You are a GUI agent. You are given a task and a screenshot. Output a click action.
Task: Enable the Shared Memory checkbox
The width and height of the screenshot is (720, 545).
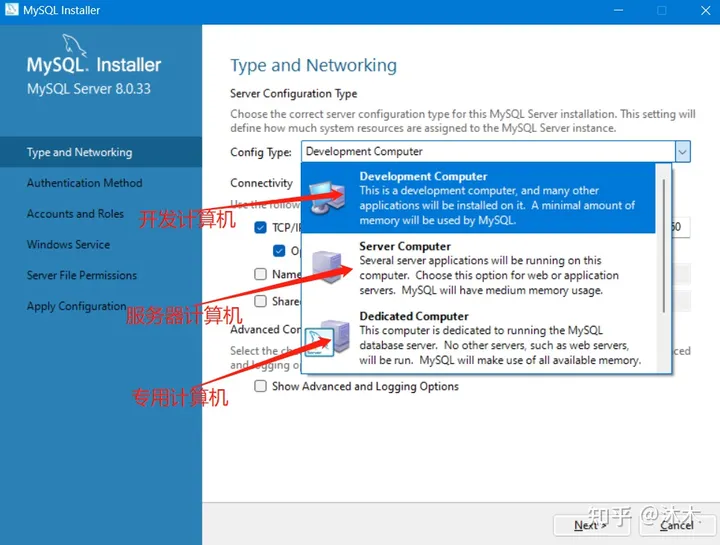coord(260,301)
